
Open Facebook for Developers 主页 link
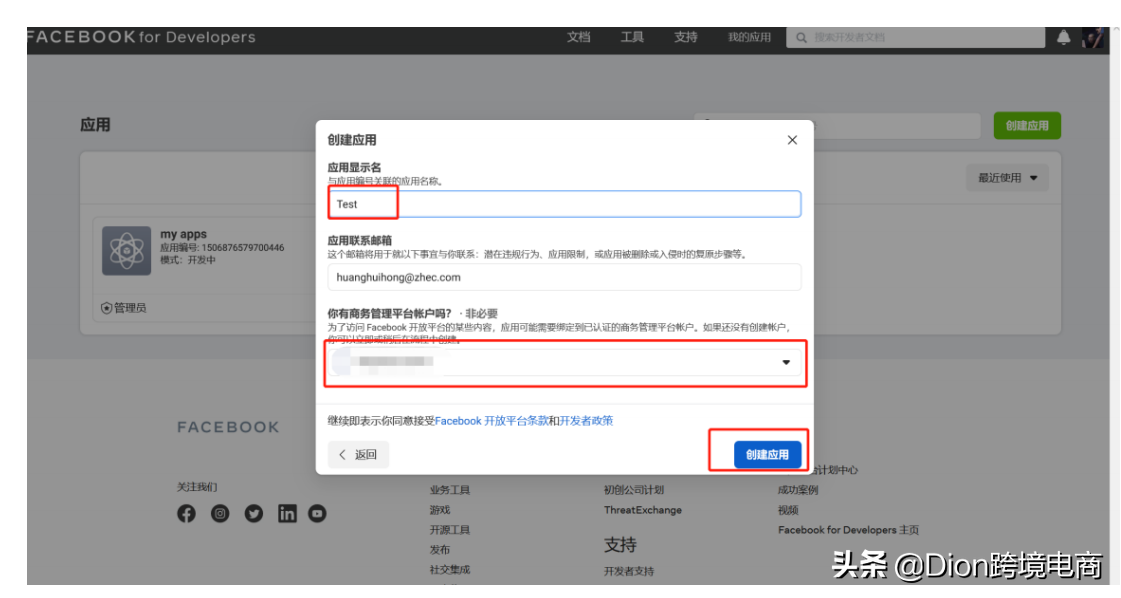pyautogui.click(x=849, y=530)
